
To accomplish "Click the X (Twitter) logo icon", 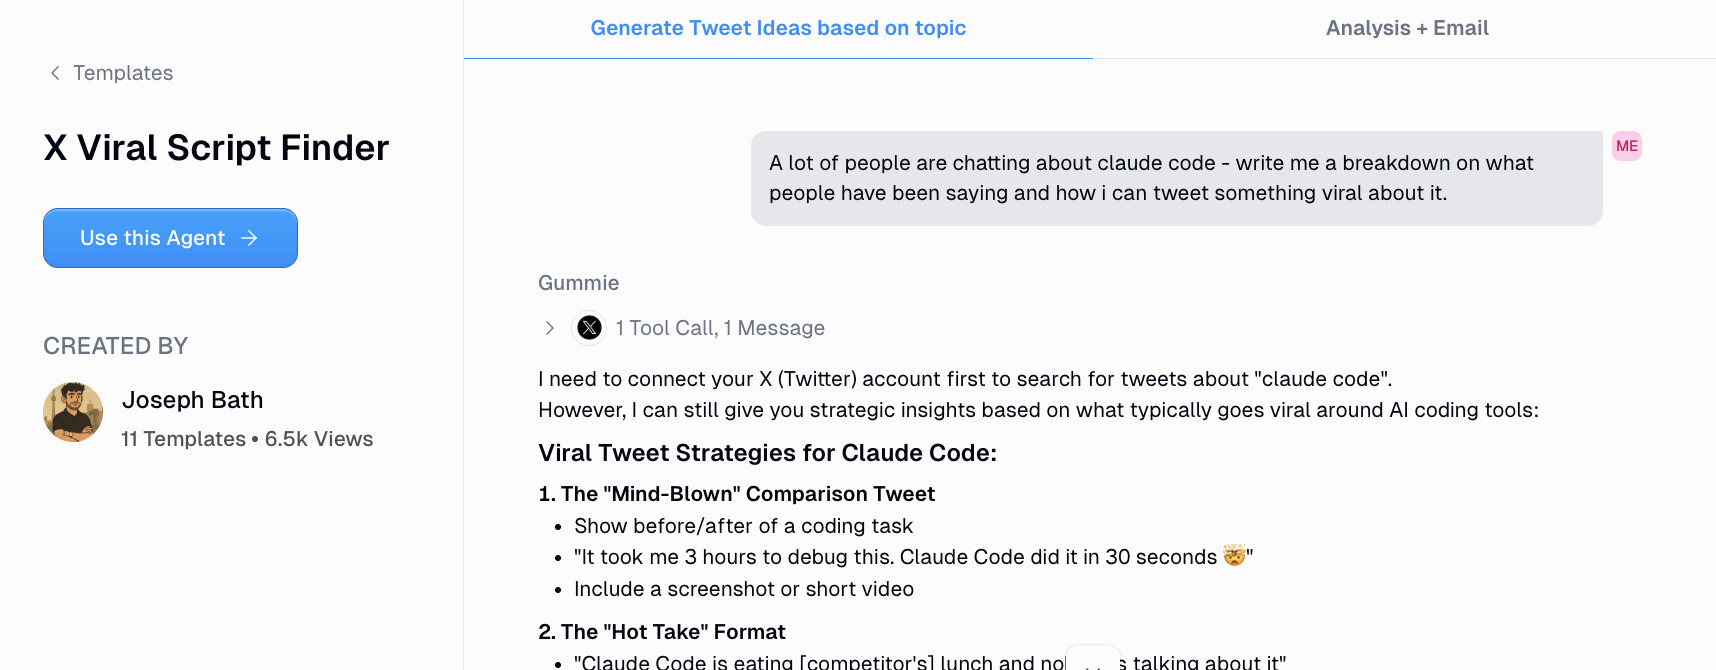I will click(589, 327).
